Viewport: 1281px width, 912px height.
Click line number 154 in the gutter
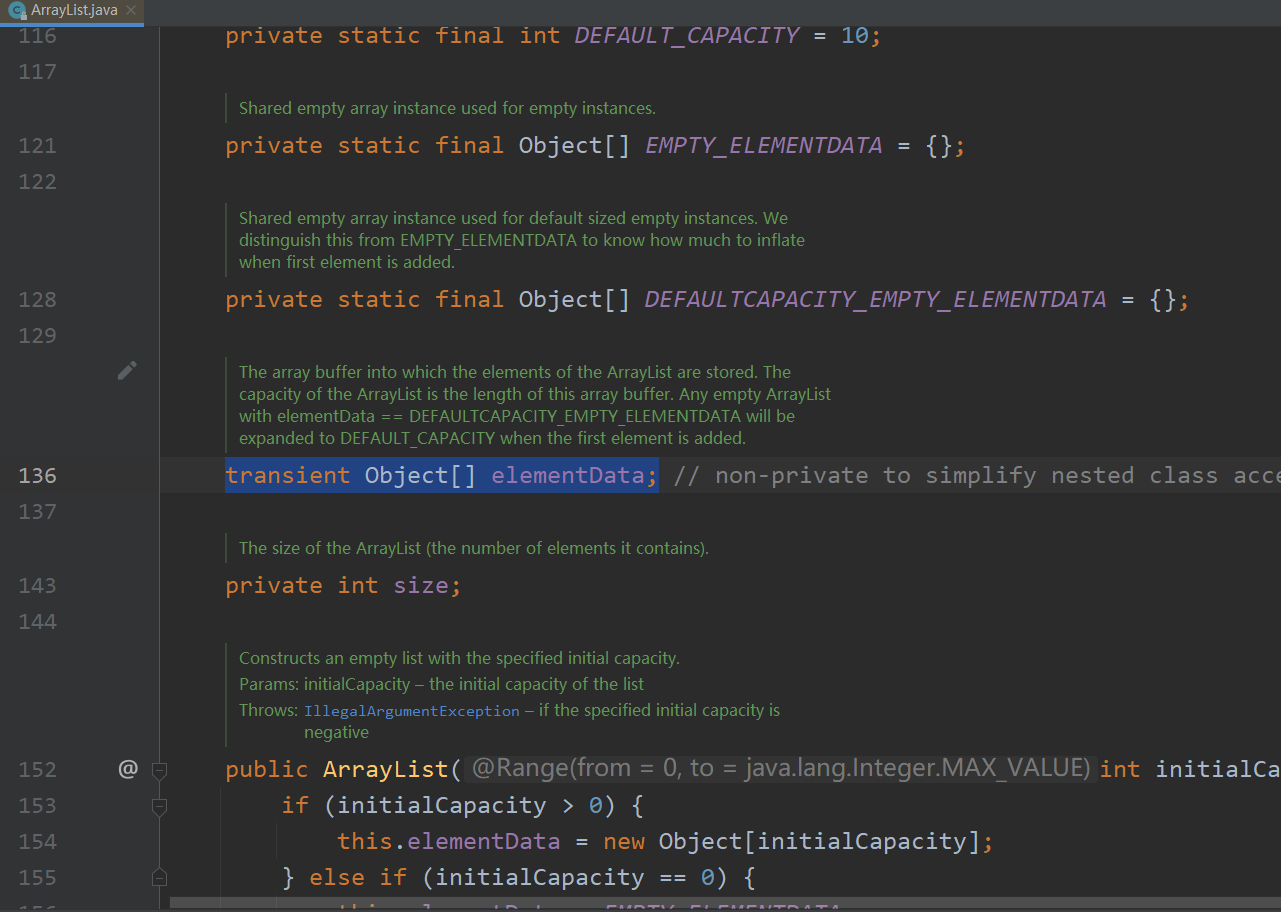[38, 842]
